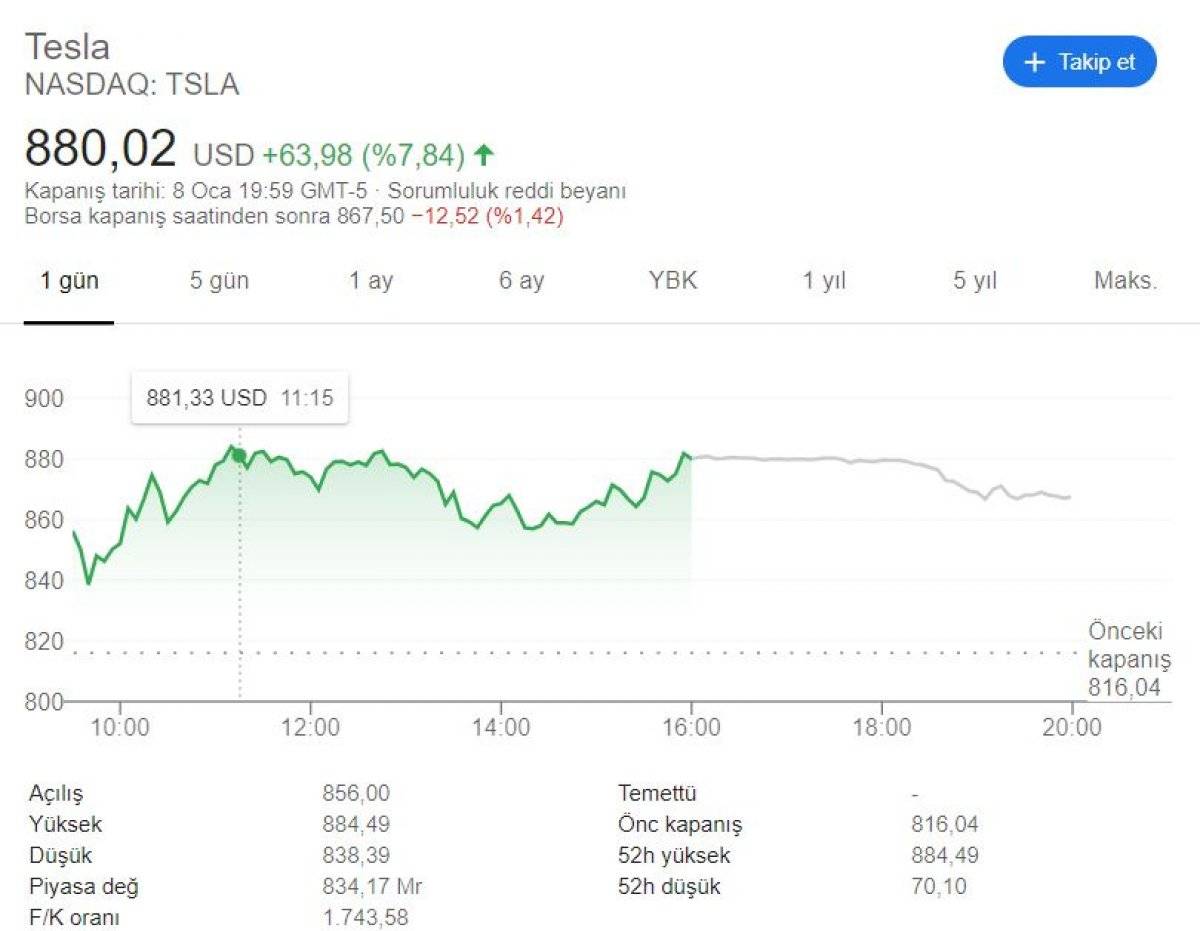The width and height of the screenshot is (1200, 931).
Task: Open the 1 yıl chart range
Action: point(822,281)
